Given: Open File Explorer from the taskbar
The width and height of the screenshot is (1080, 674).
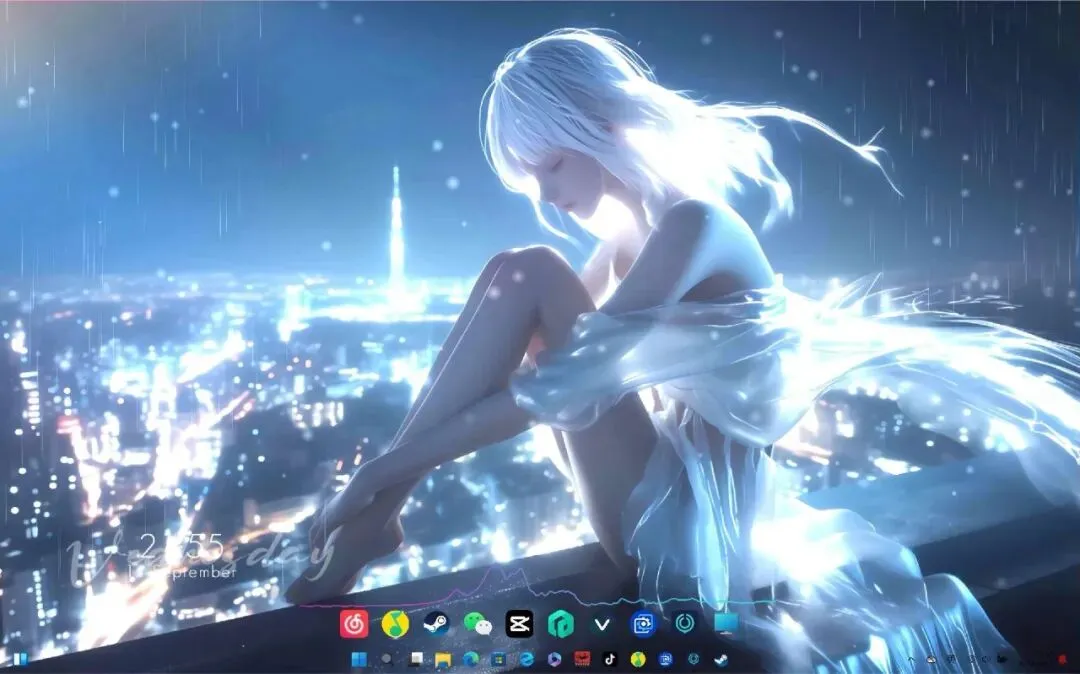Looking at the screenshot, I should (x=443, y=660).
